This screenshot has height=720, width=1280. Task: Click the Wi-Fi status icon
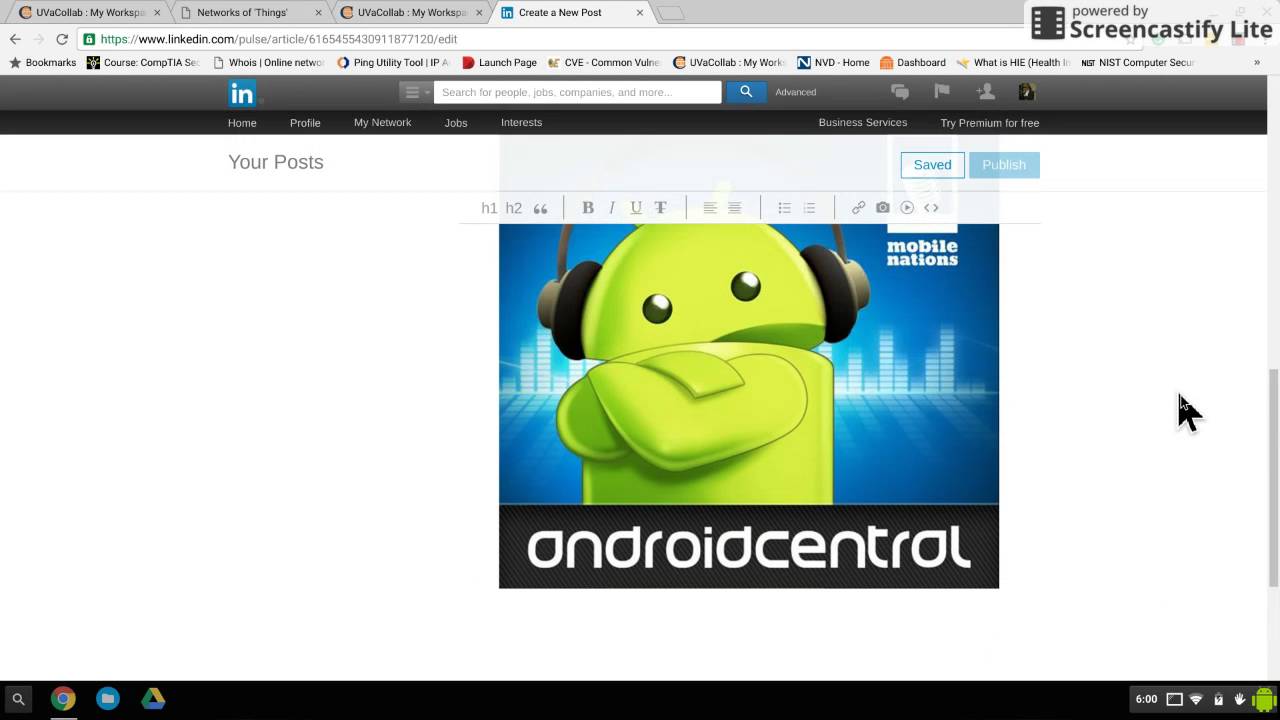click(1196, 699)
